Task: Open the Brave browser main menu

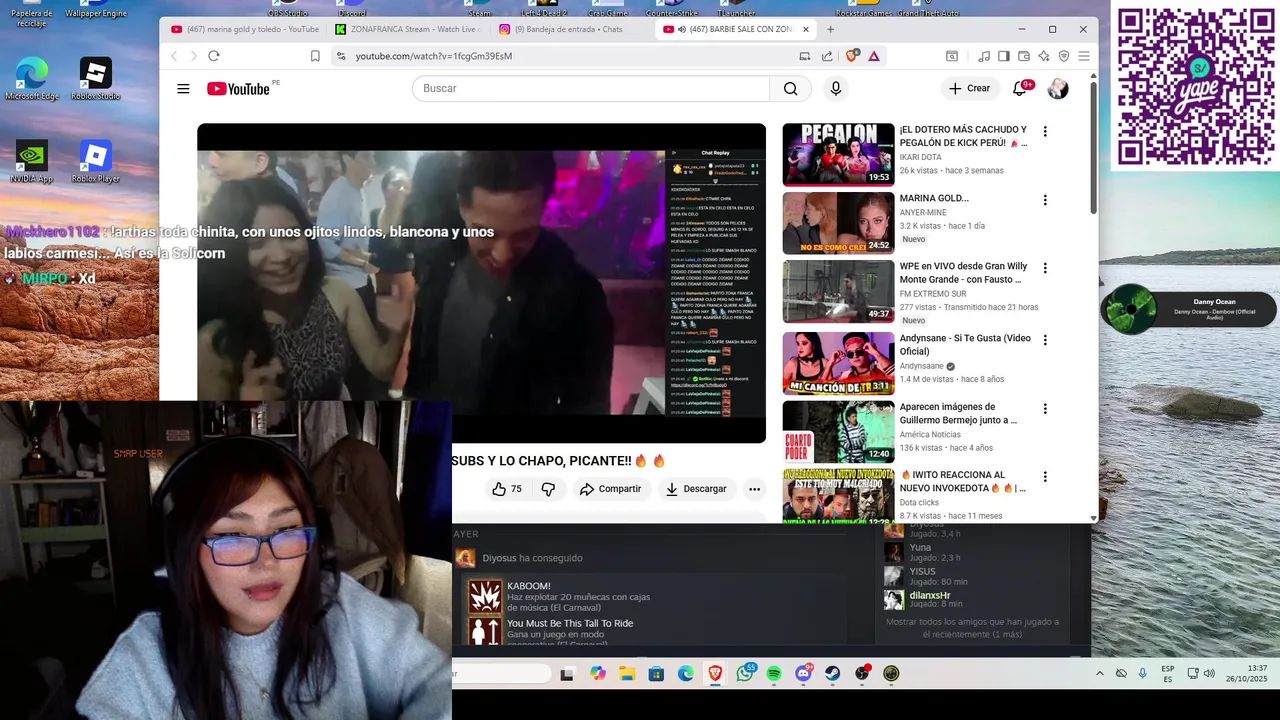Action: [x=1084, y=56]
